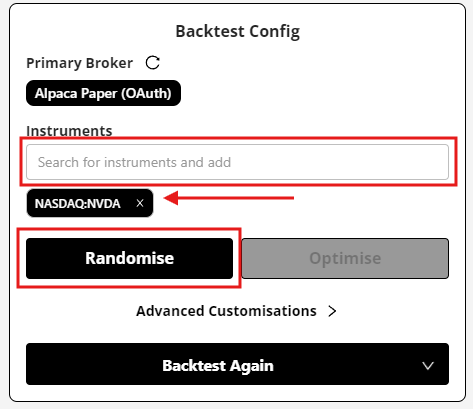Refresh the Primary Broker list
Screen dimensions: 473x409
(x=153, y=63)
